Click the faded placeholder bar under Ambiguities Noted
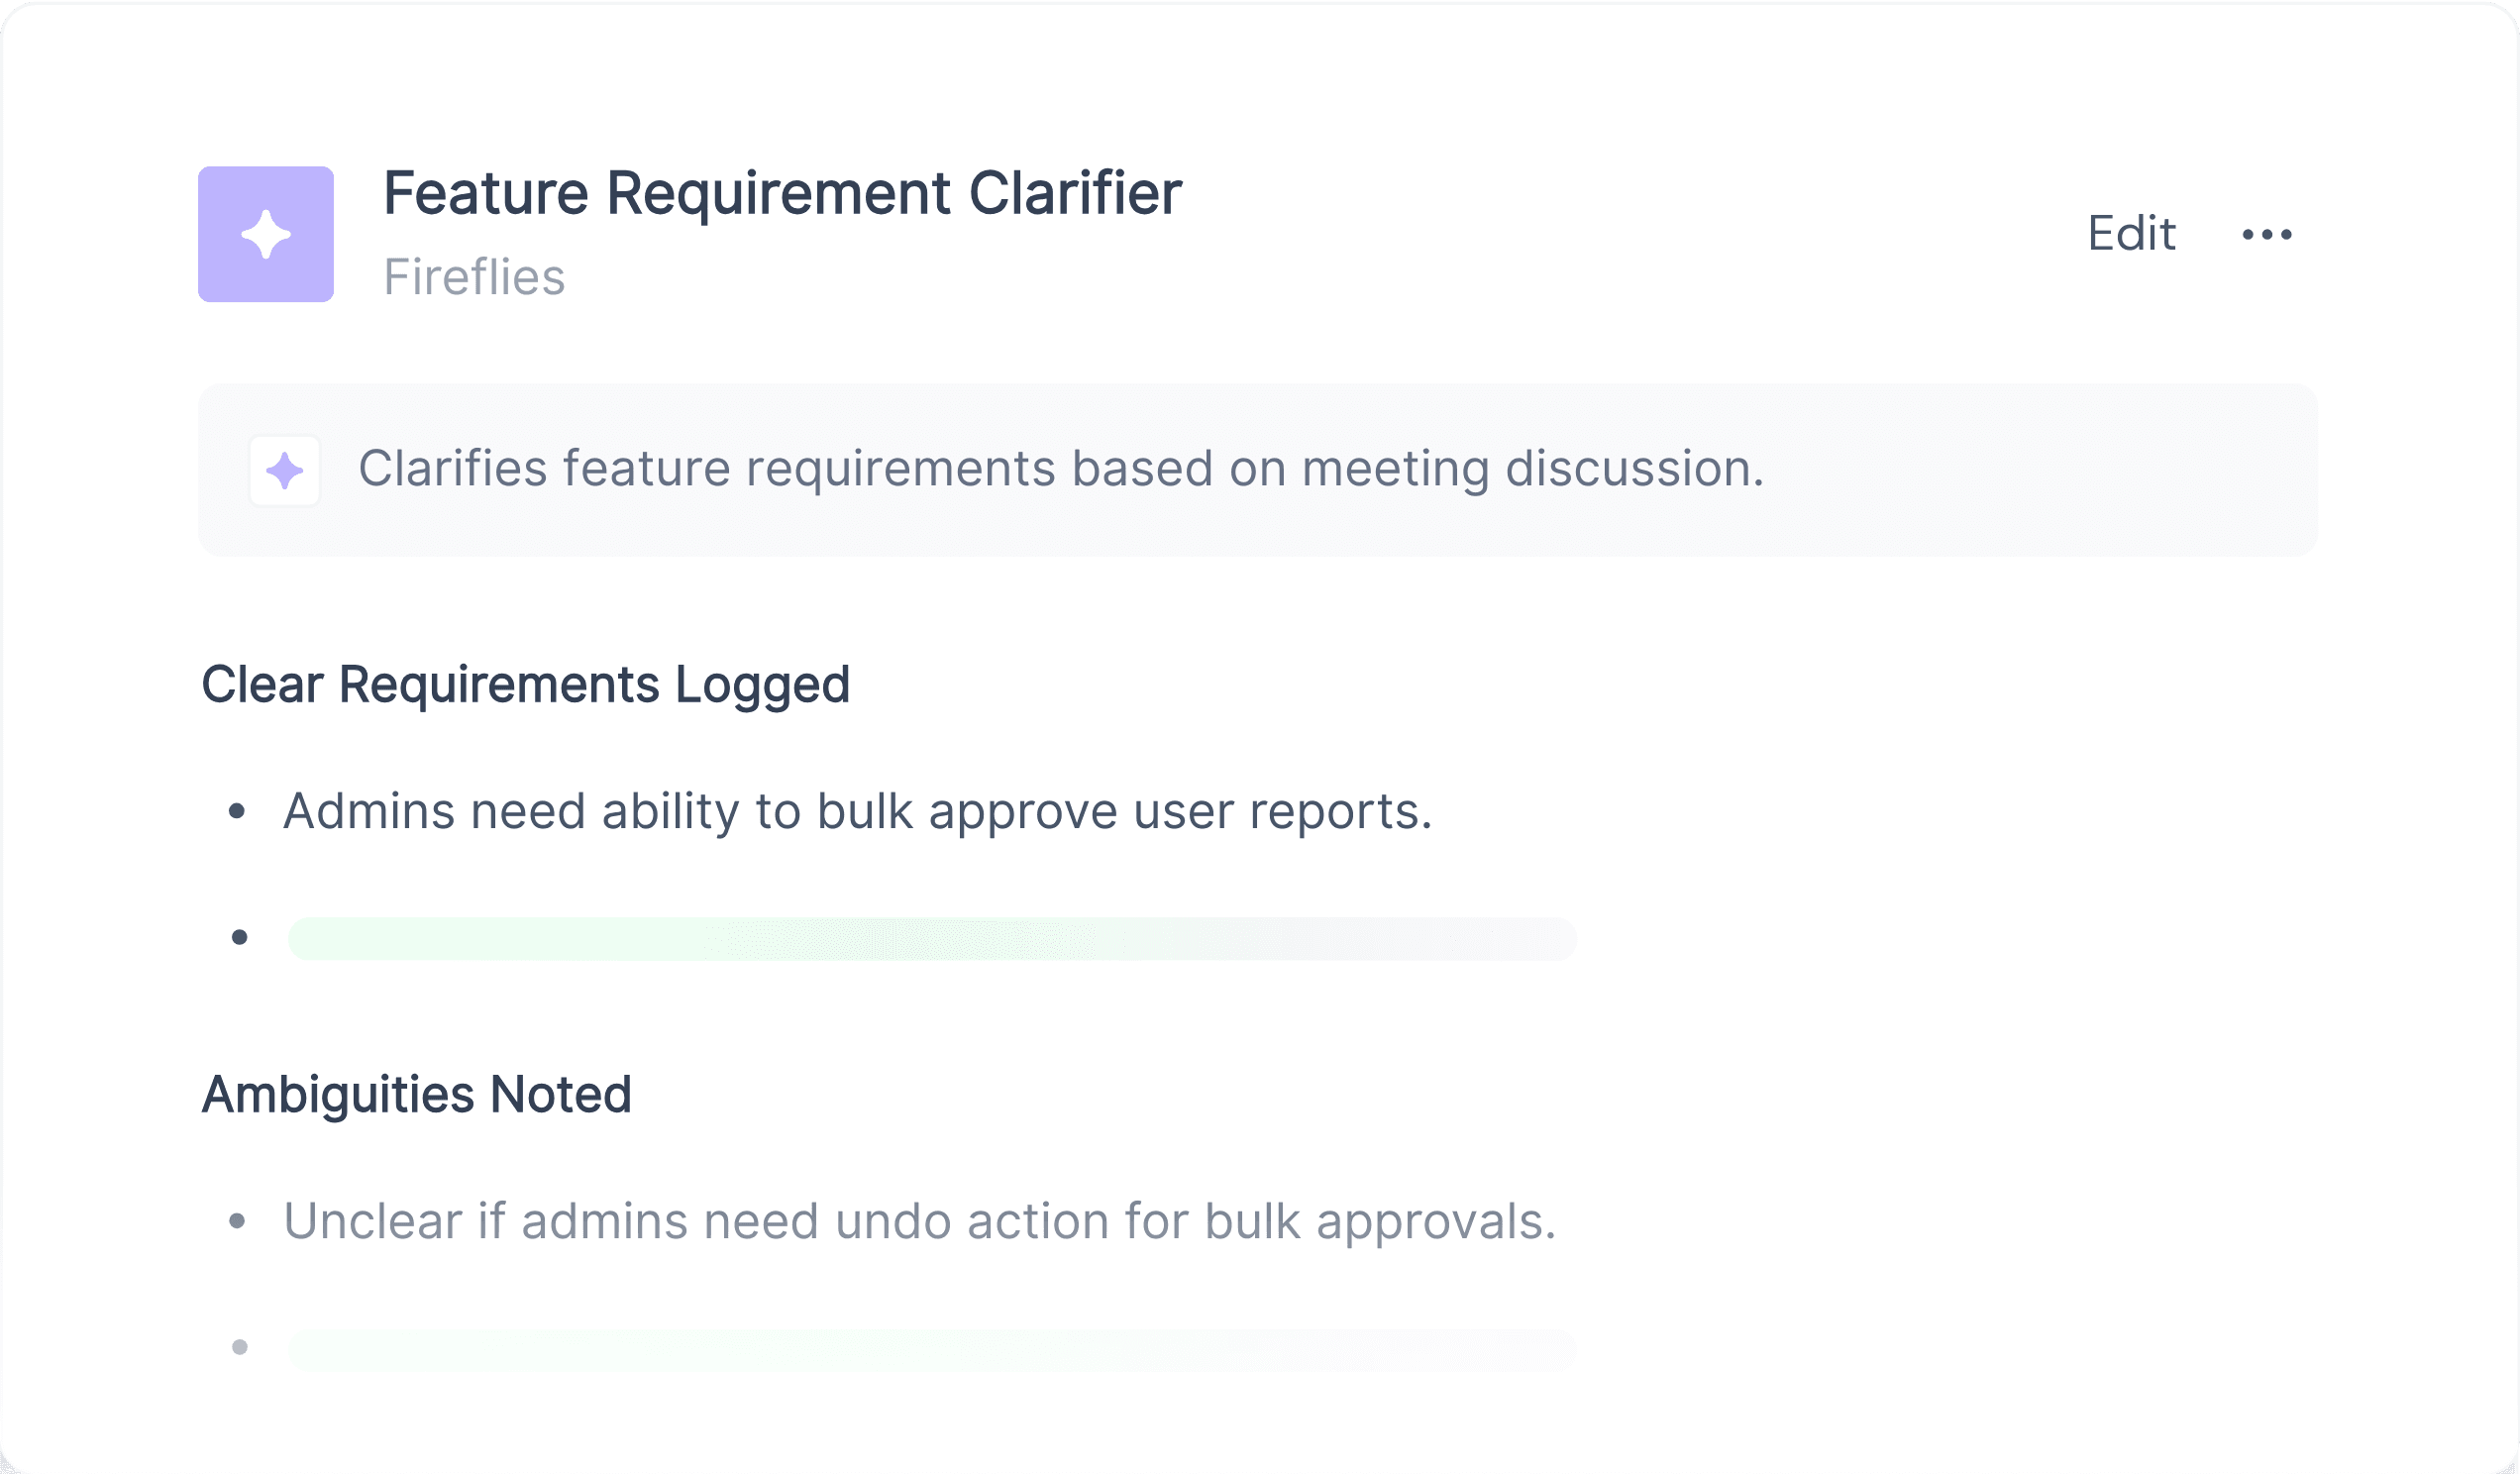 pos(932,1349)
